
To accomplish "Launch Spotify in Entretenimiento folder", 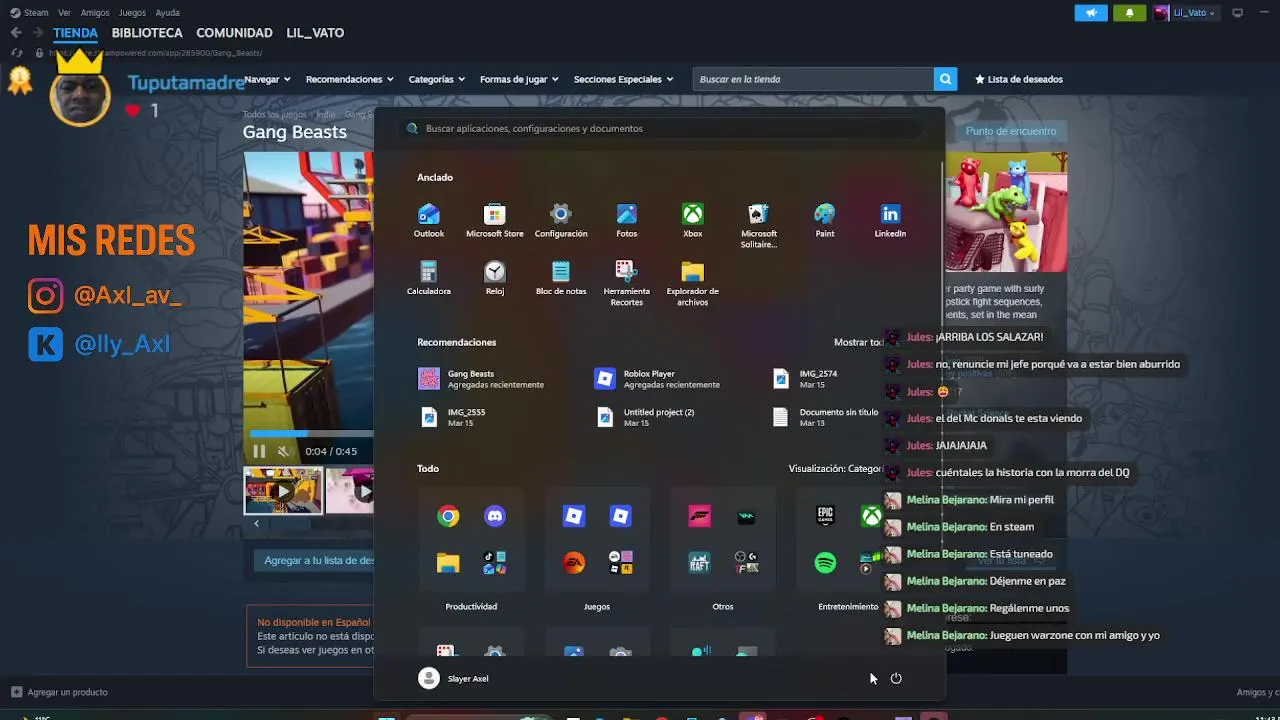I will pos(825,563).
